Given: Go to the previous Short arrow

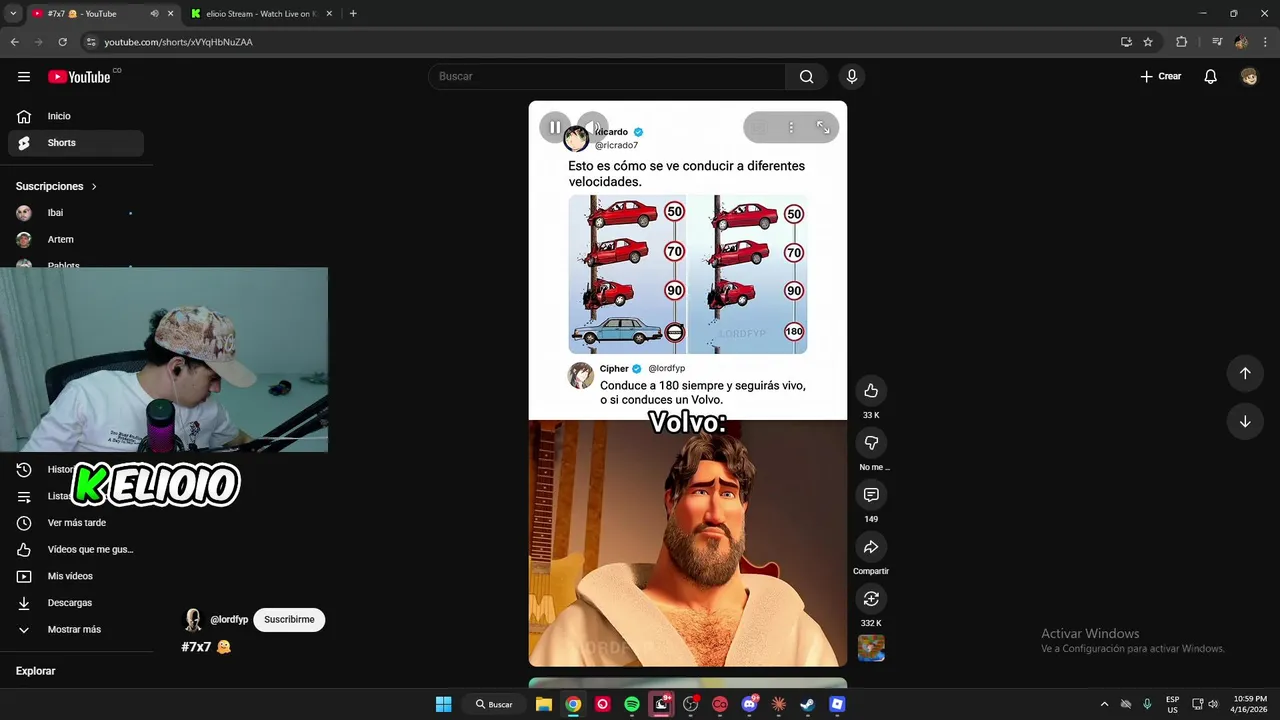Looking at the screenshot, I should pyautogui.click(x=1245, y=373).
